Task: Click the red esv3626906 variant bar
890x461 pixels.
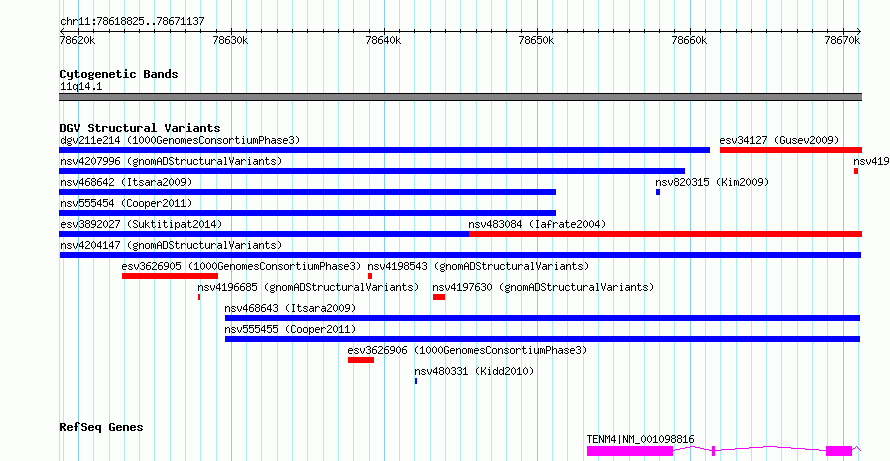Action: 361,360
